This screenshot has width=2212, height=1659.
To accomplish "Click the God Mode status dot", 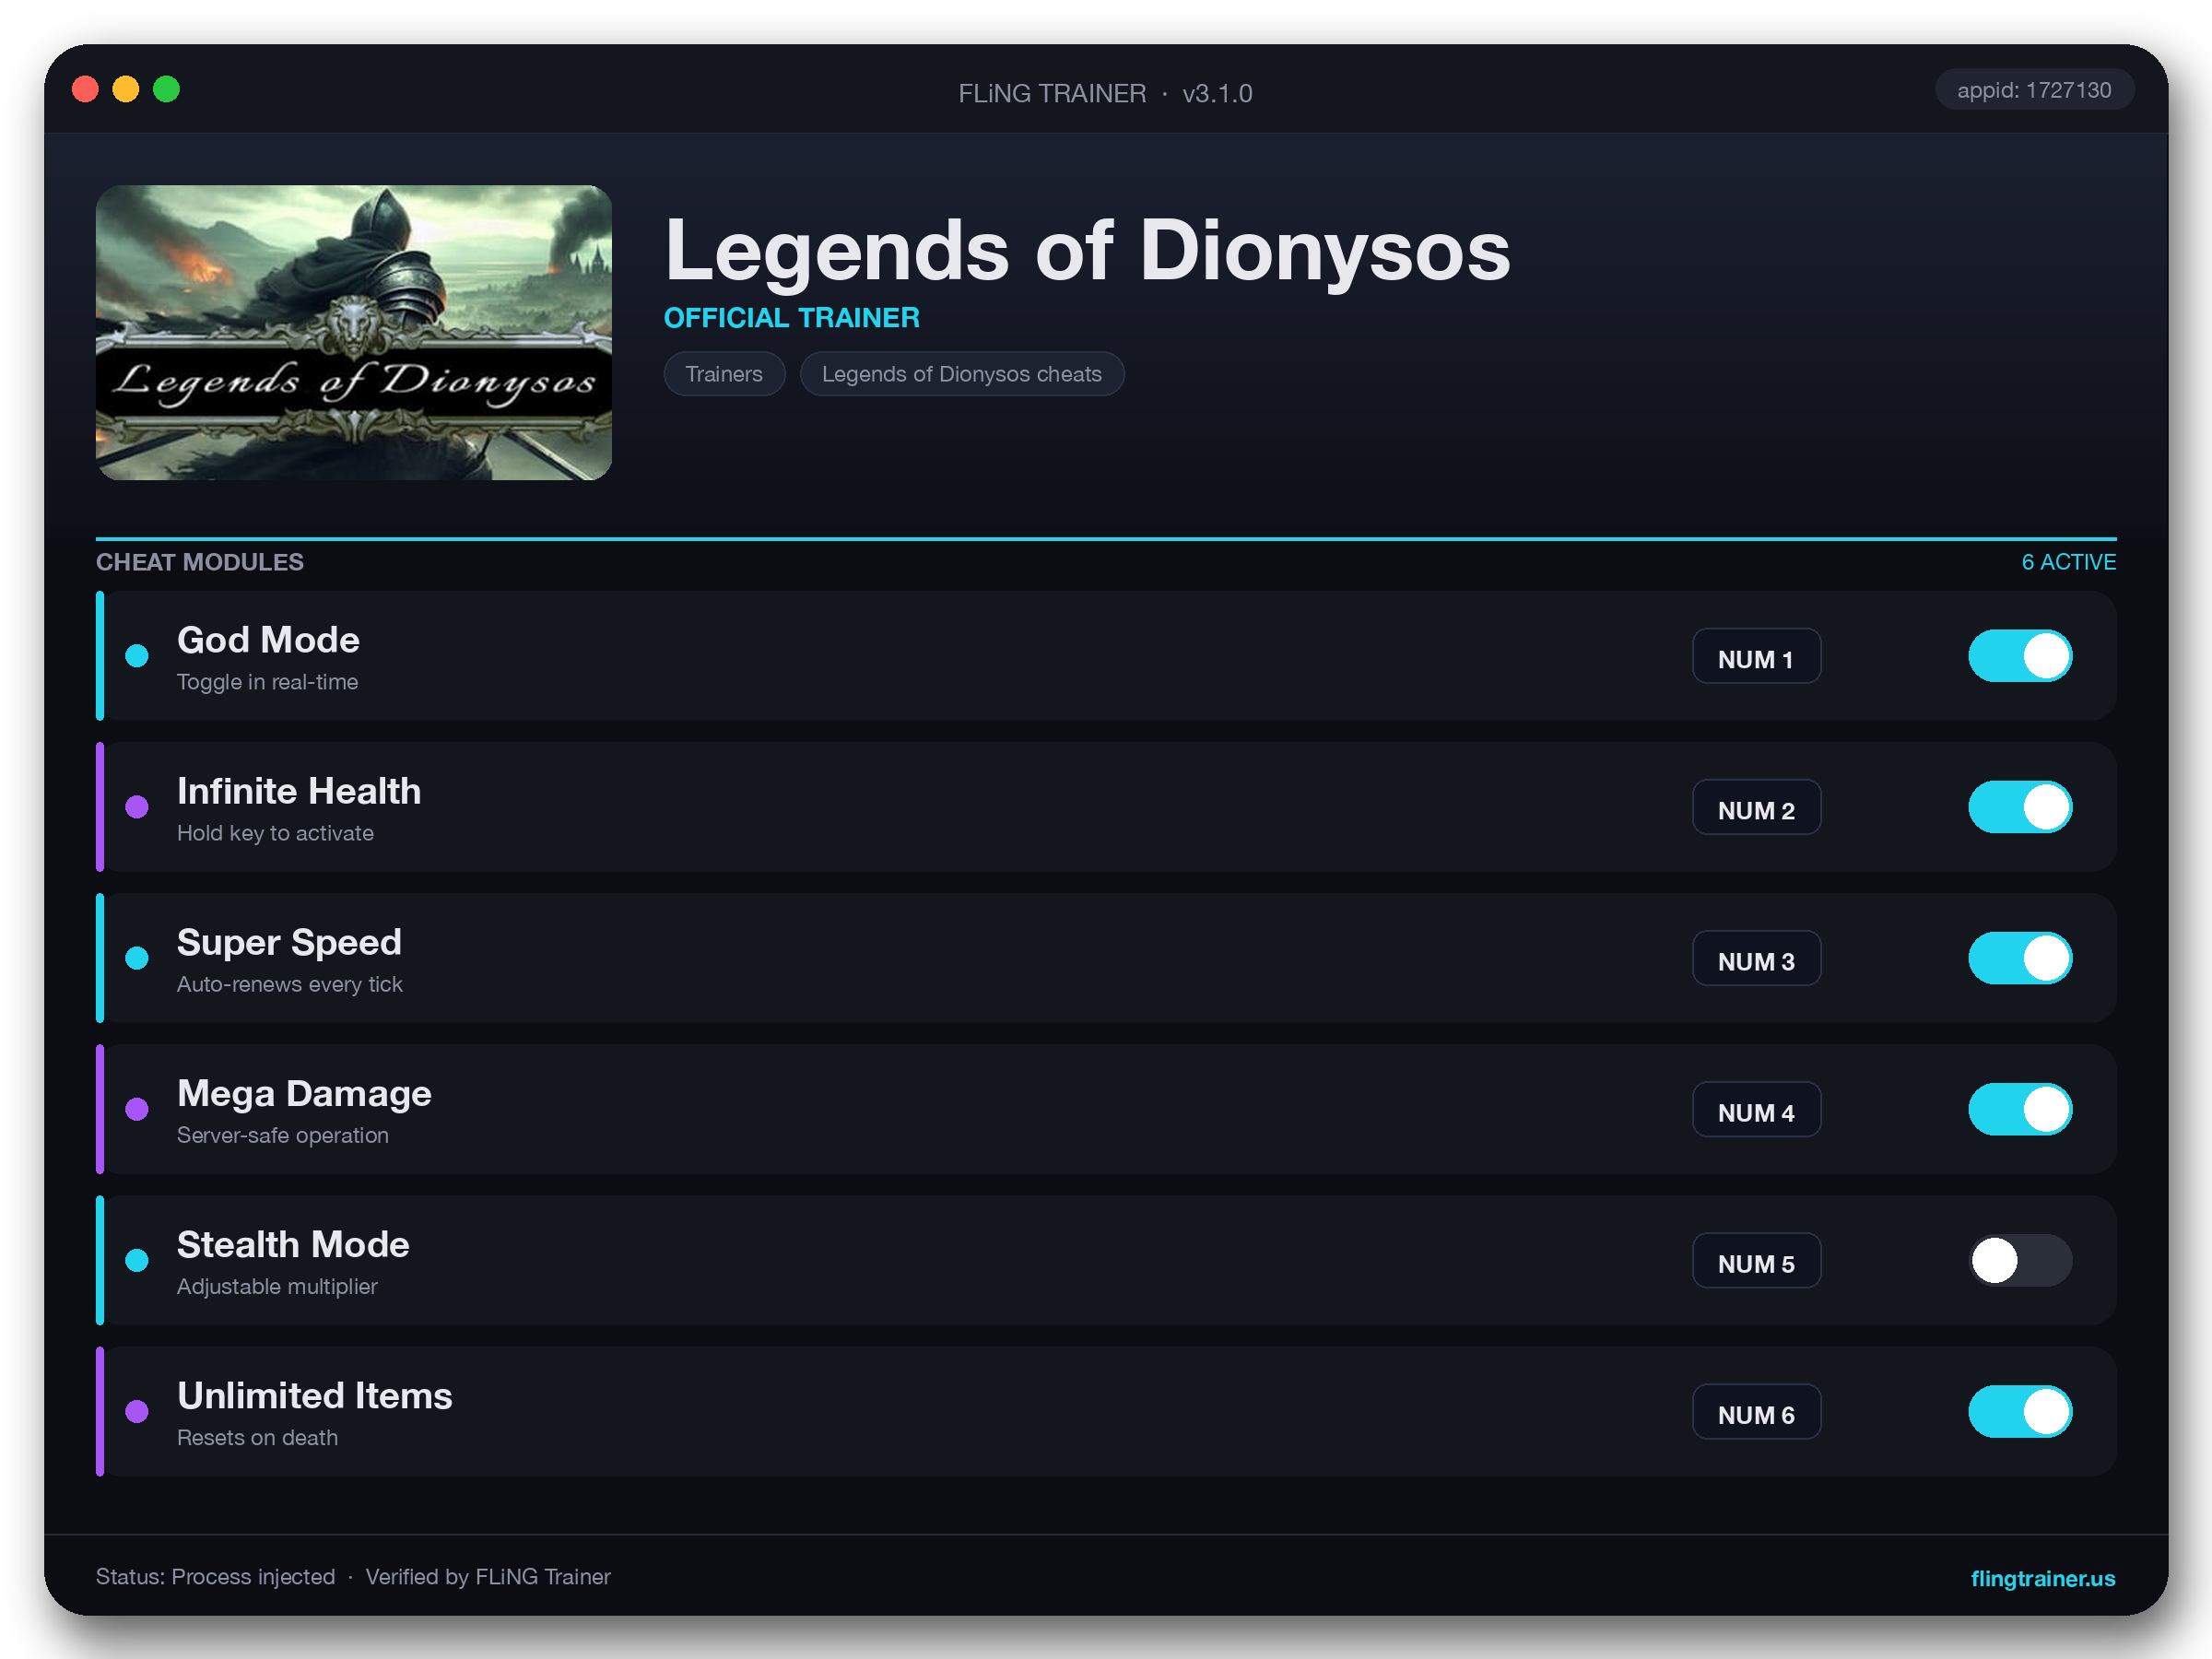I will point(137,656).
